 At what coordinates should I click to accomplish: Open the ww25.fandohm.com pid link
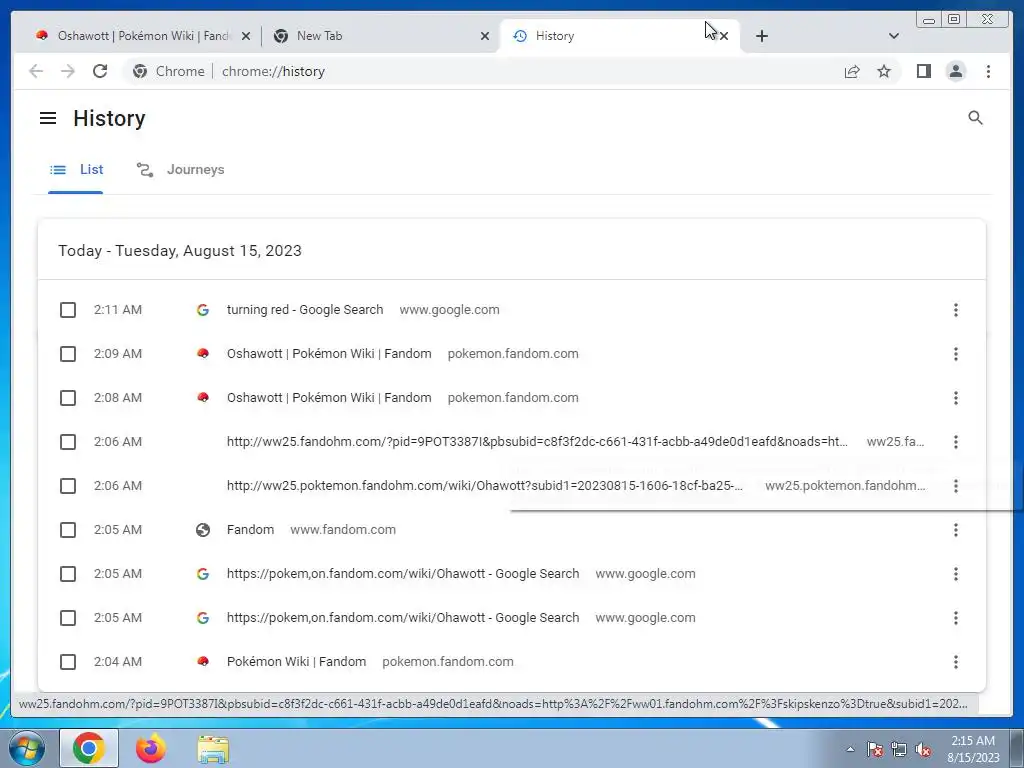pyautogui.click(x=537, y=442)
